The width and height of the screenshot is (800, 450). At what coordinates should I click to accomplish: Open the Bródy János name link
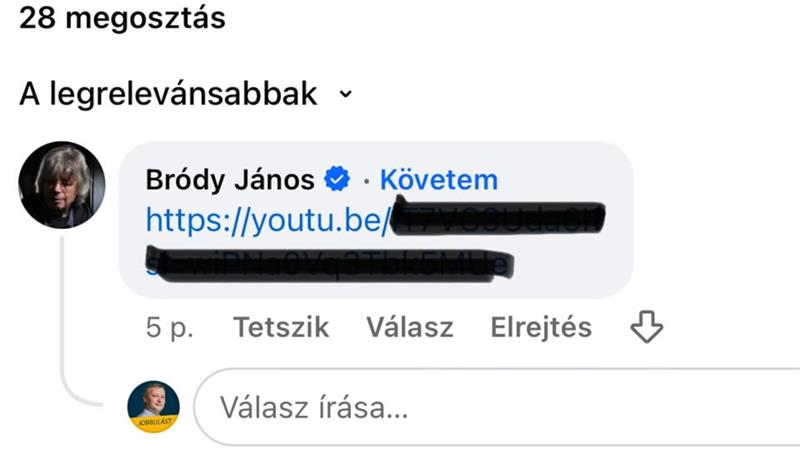[x=230, y=180]
